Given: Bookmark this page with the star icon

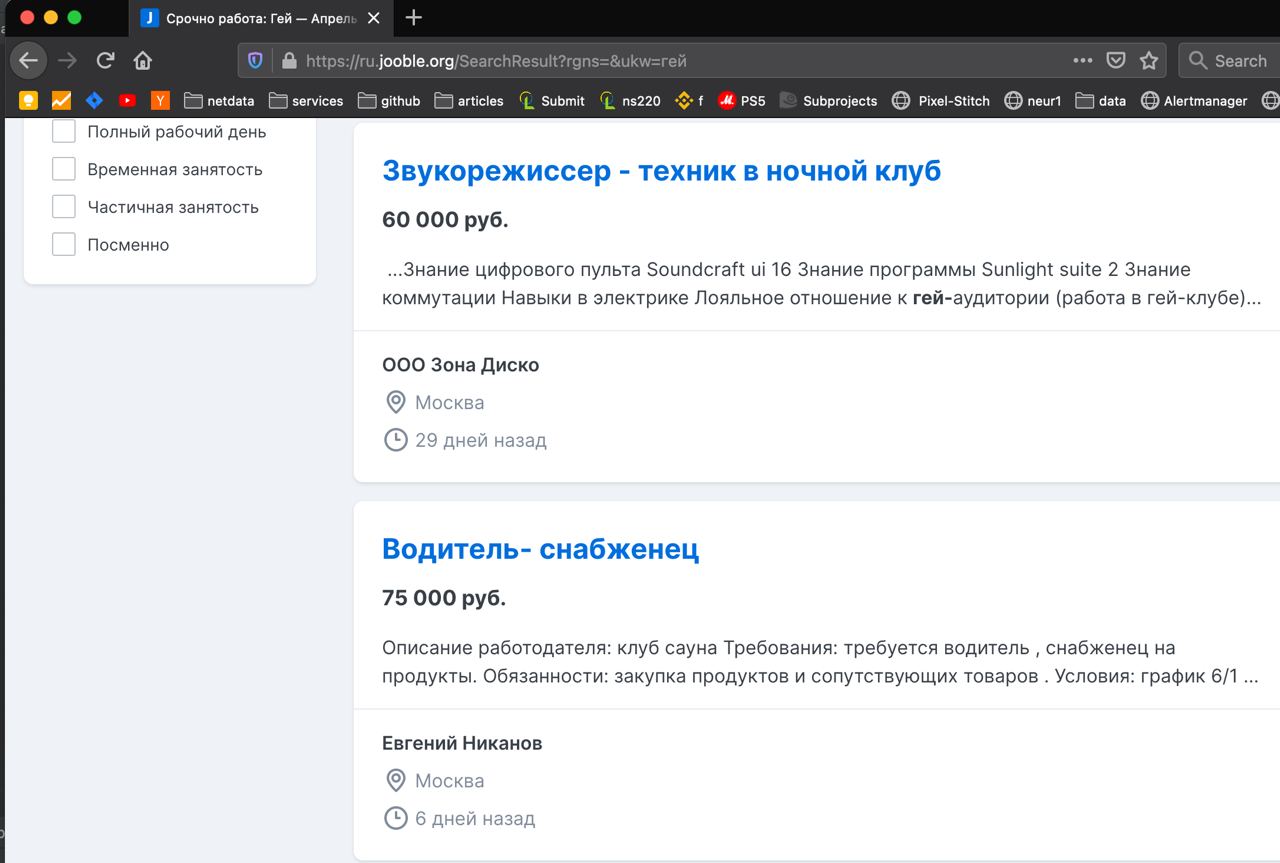Looking at the screenshot, I should (x=1149, y=61).
